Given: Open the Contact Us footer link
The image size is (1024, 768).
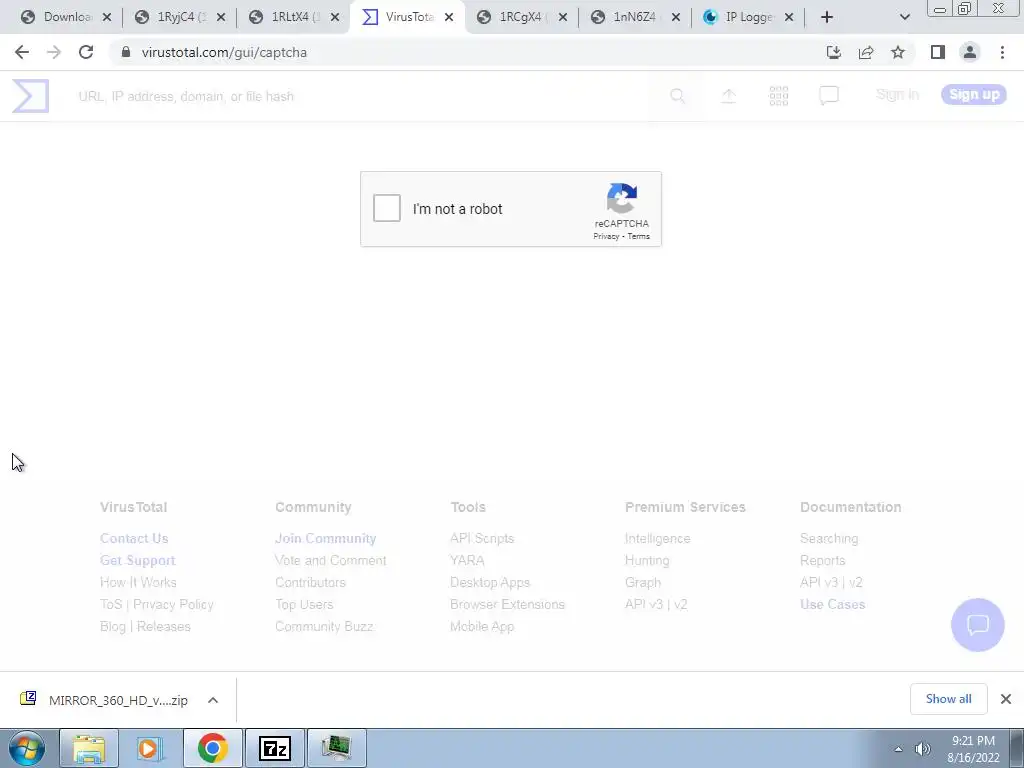Looking at the screenshot, I should click(x=134, y=538).
